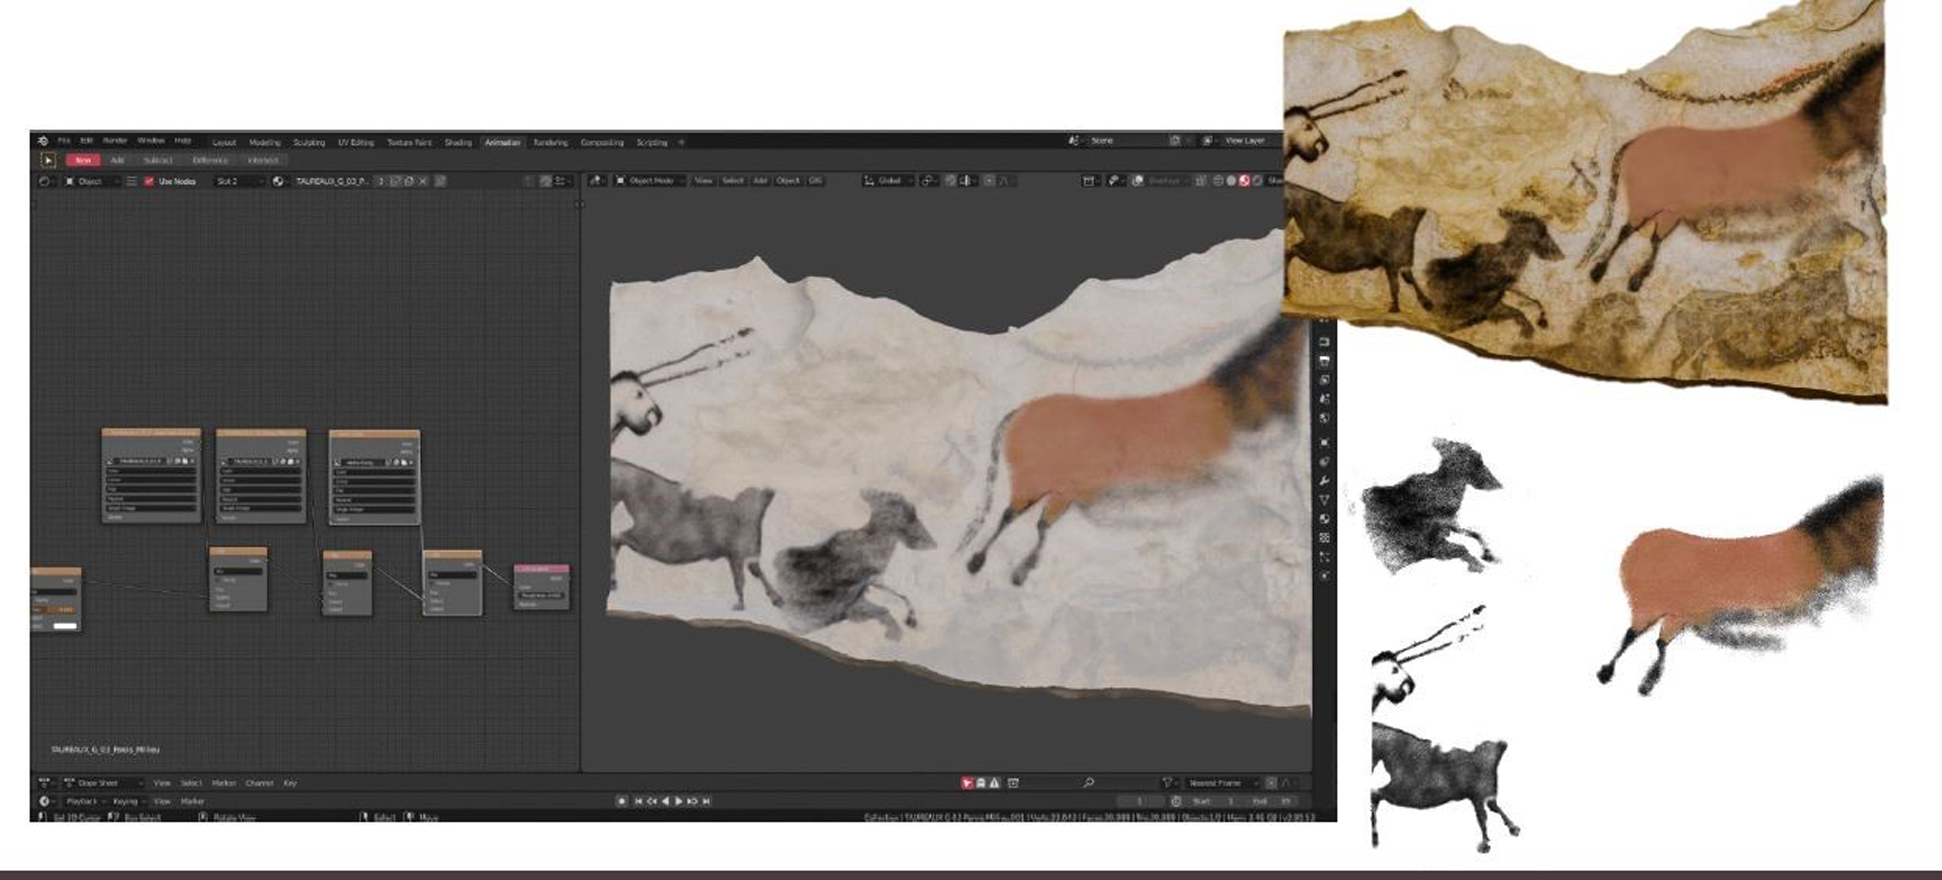Switch to the Texture Paint workspace tab

click(409, 142)
